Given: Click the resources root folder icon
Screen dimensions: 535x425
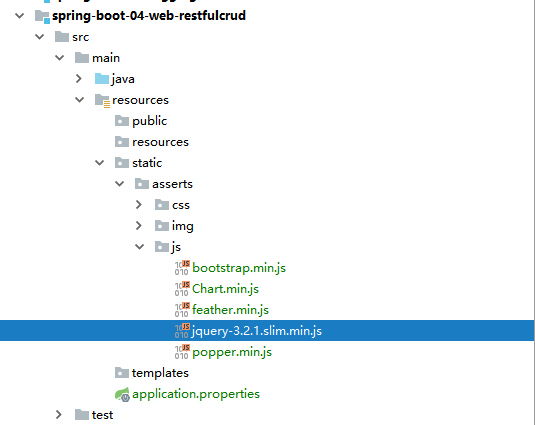Looking at the screenshot, I should [x=102, y=100].
